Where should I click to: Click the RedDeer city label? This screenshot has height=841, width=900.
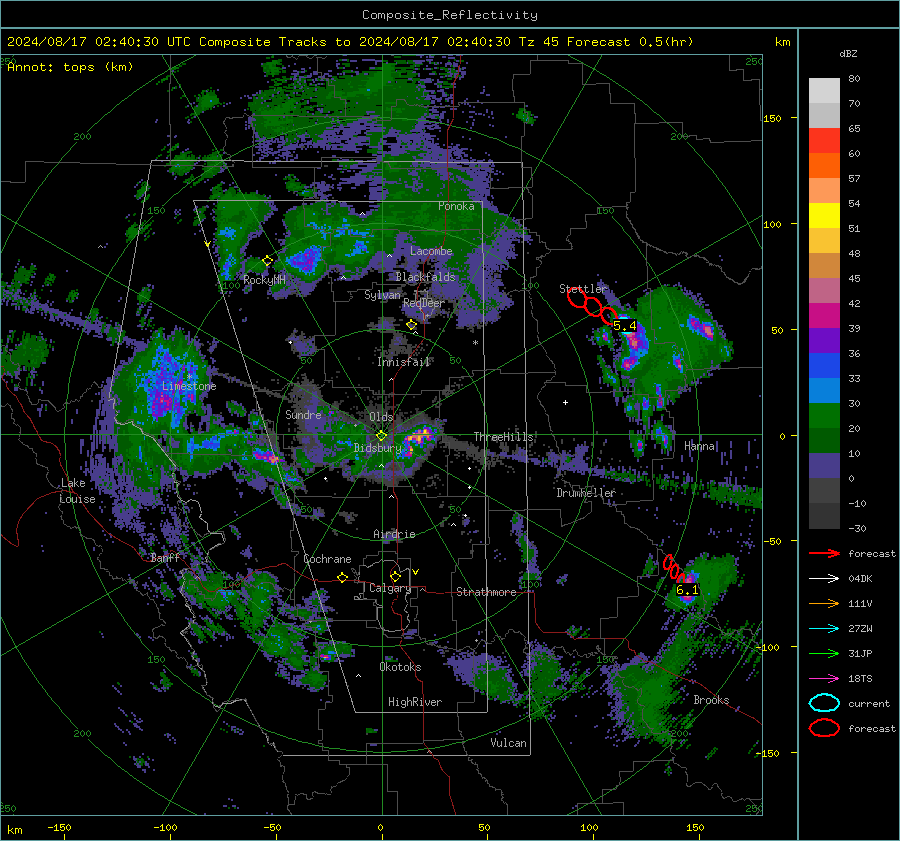(x=424, y=303)
